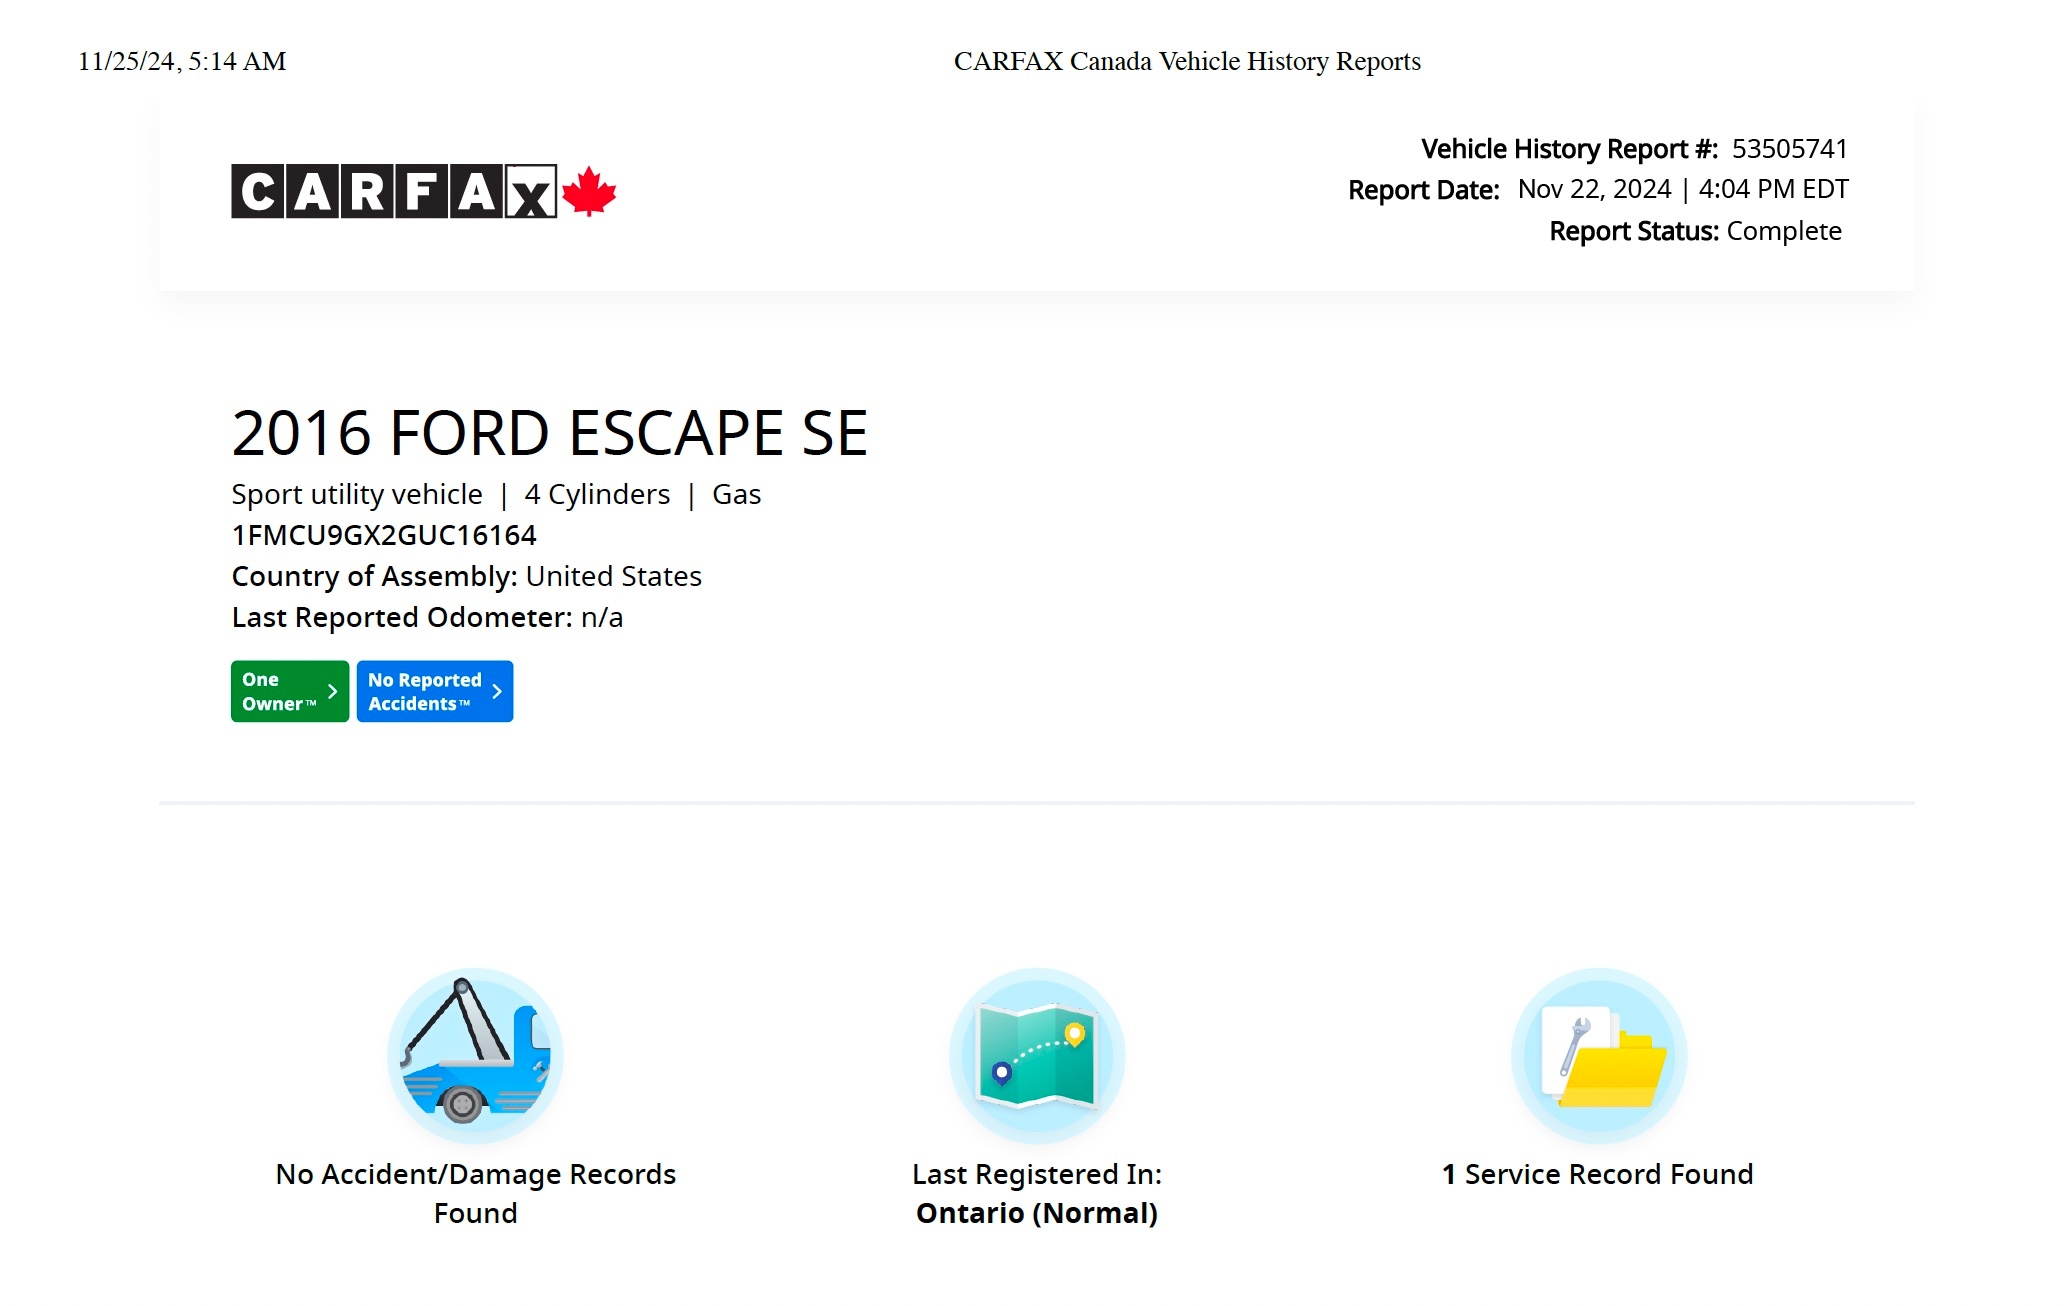This screenshot has width=2068, height=1306.
Task: Click the tow truck accident icon
Action: click(x=475, y=1055)
